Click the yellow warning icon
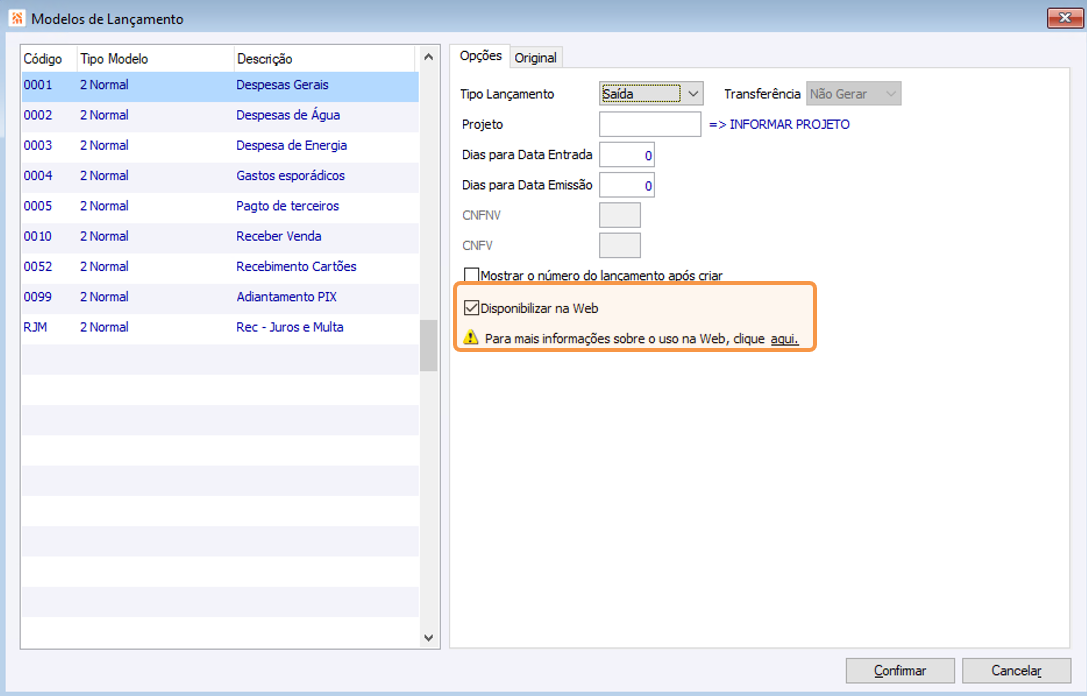The width and height of the screenshot is (1087, 696). [x=471, y=338]
